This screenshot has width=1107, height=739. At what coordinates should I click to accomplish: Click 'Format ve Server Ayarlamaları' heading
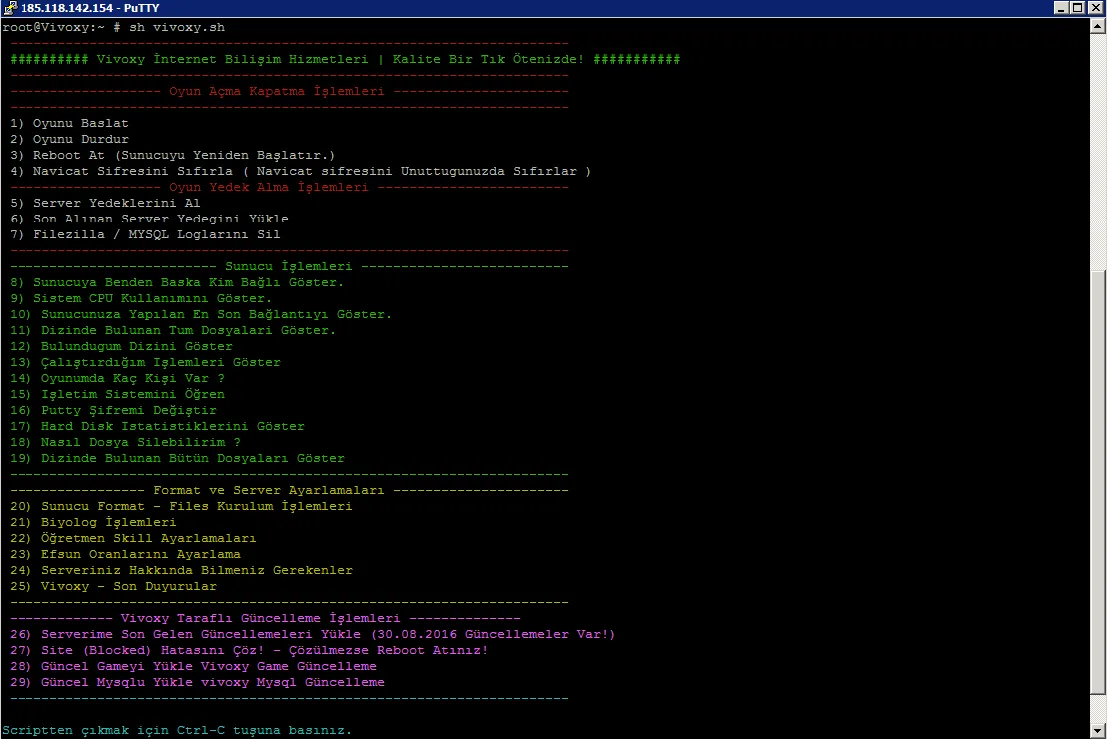(268, 491)
